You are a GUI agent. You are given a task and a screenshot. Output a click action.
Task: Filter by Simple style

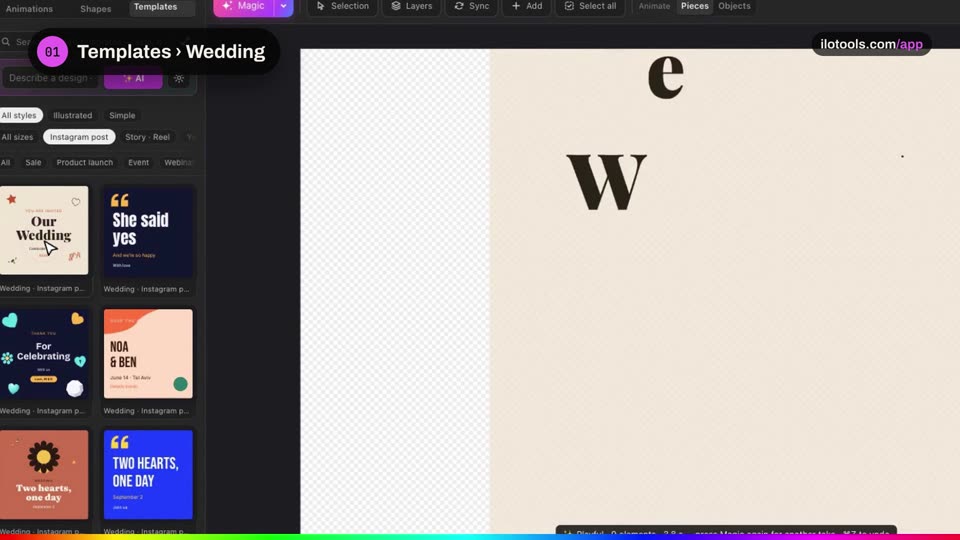(x=122, y=115)
